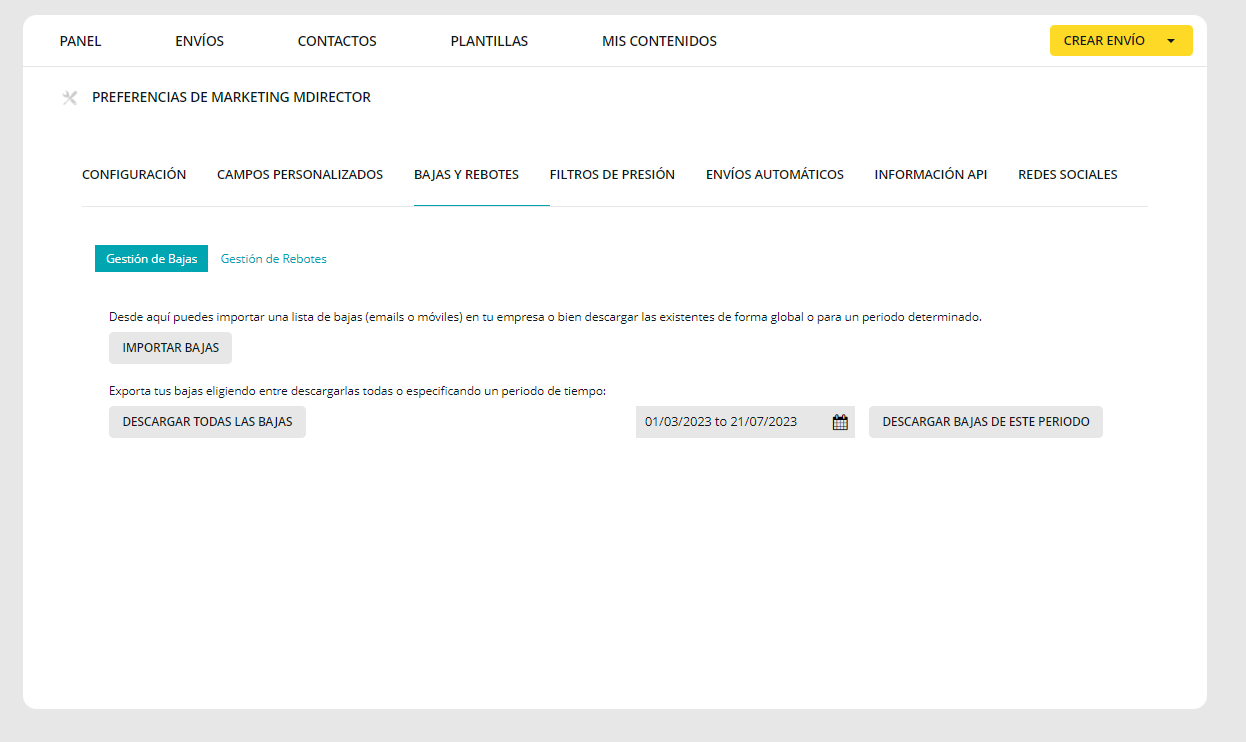The image size is (1246, 742).
Task: Click the date range field 01/03/2023 to 21/07/2023
Action: click(745, 422)
